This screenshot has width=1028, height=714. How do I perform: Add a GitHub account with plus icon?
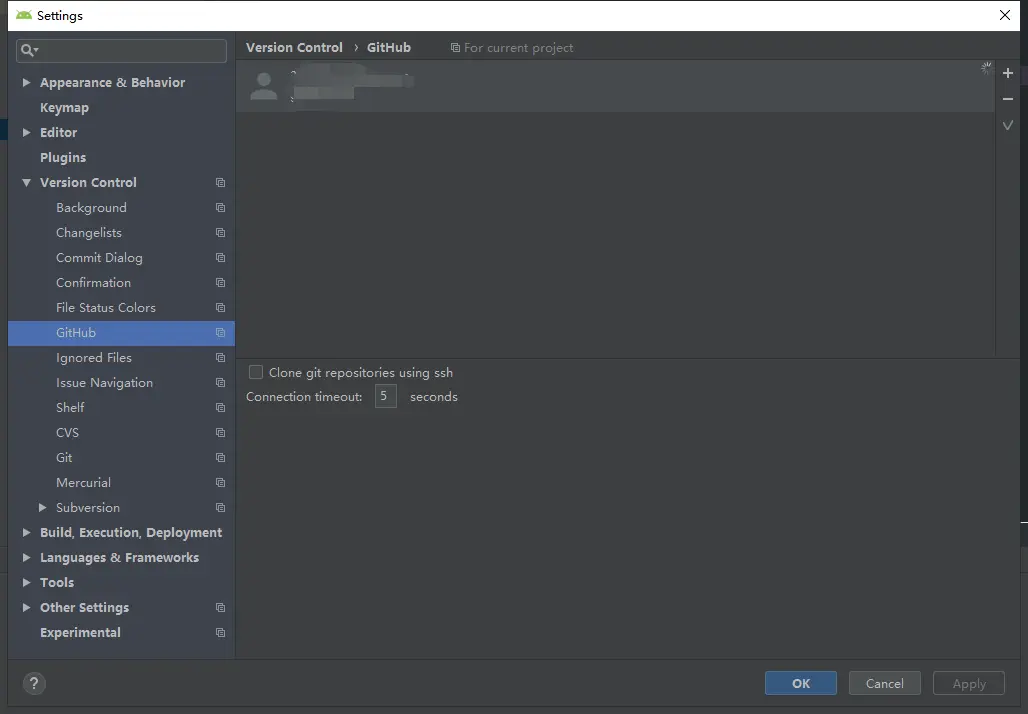[1008, 73]
